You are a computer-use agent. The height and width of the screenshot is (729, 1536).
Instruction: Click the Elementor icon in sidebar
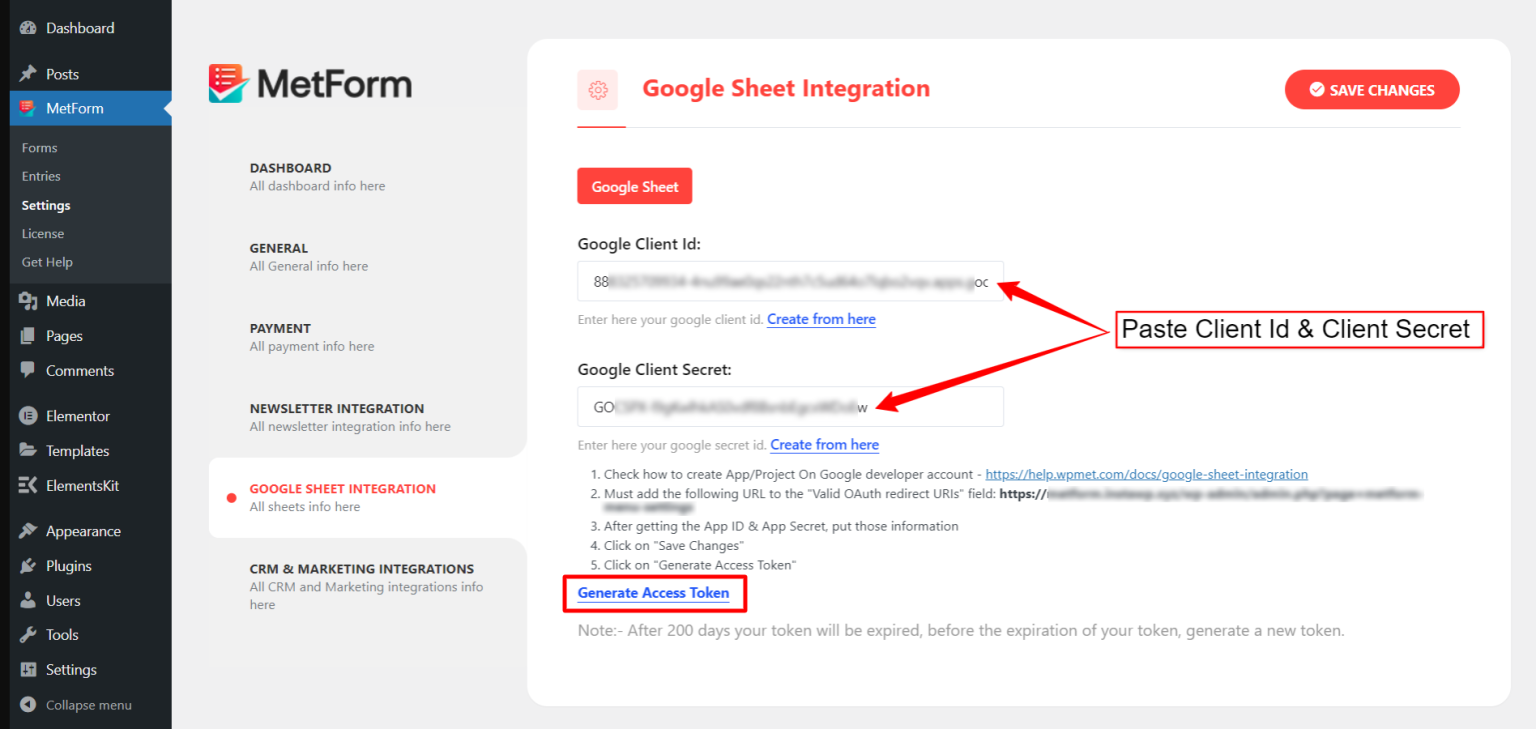tap(28, 416)
